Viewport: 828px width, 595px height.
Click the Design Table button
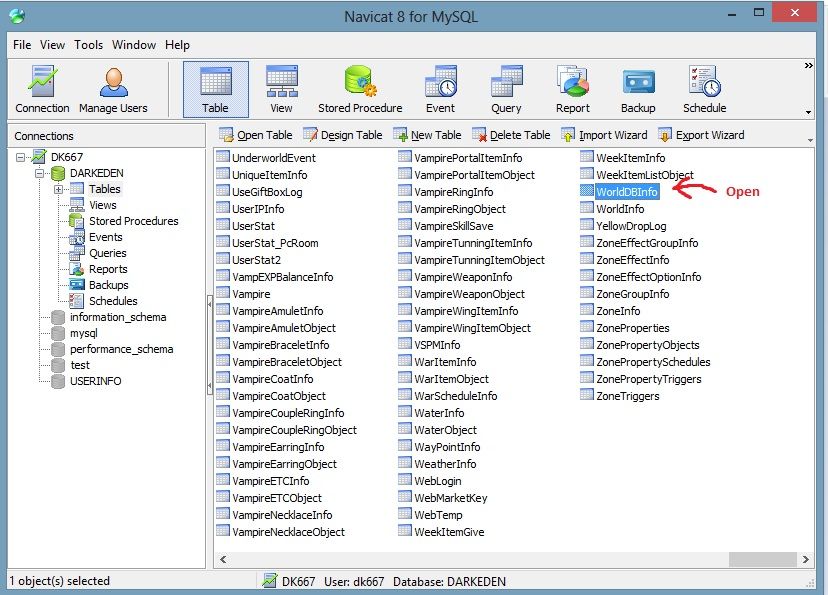point(343,135)
